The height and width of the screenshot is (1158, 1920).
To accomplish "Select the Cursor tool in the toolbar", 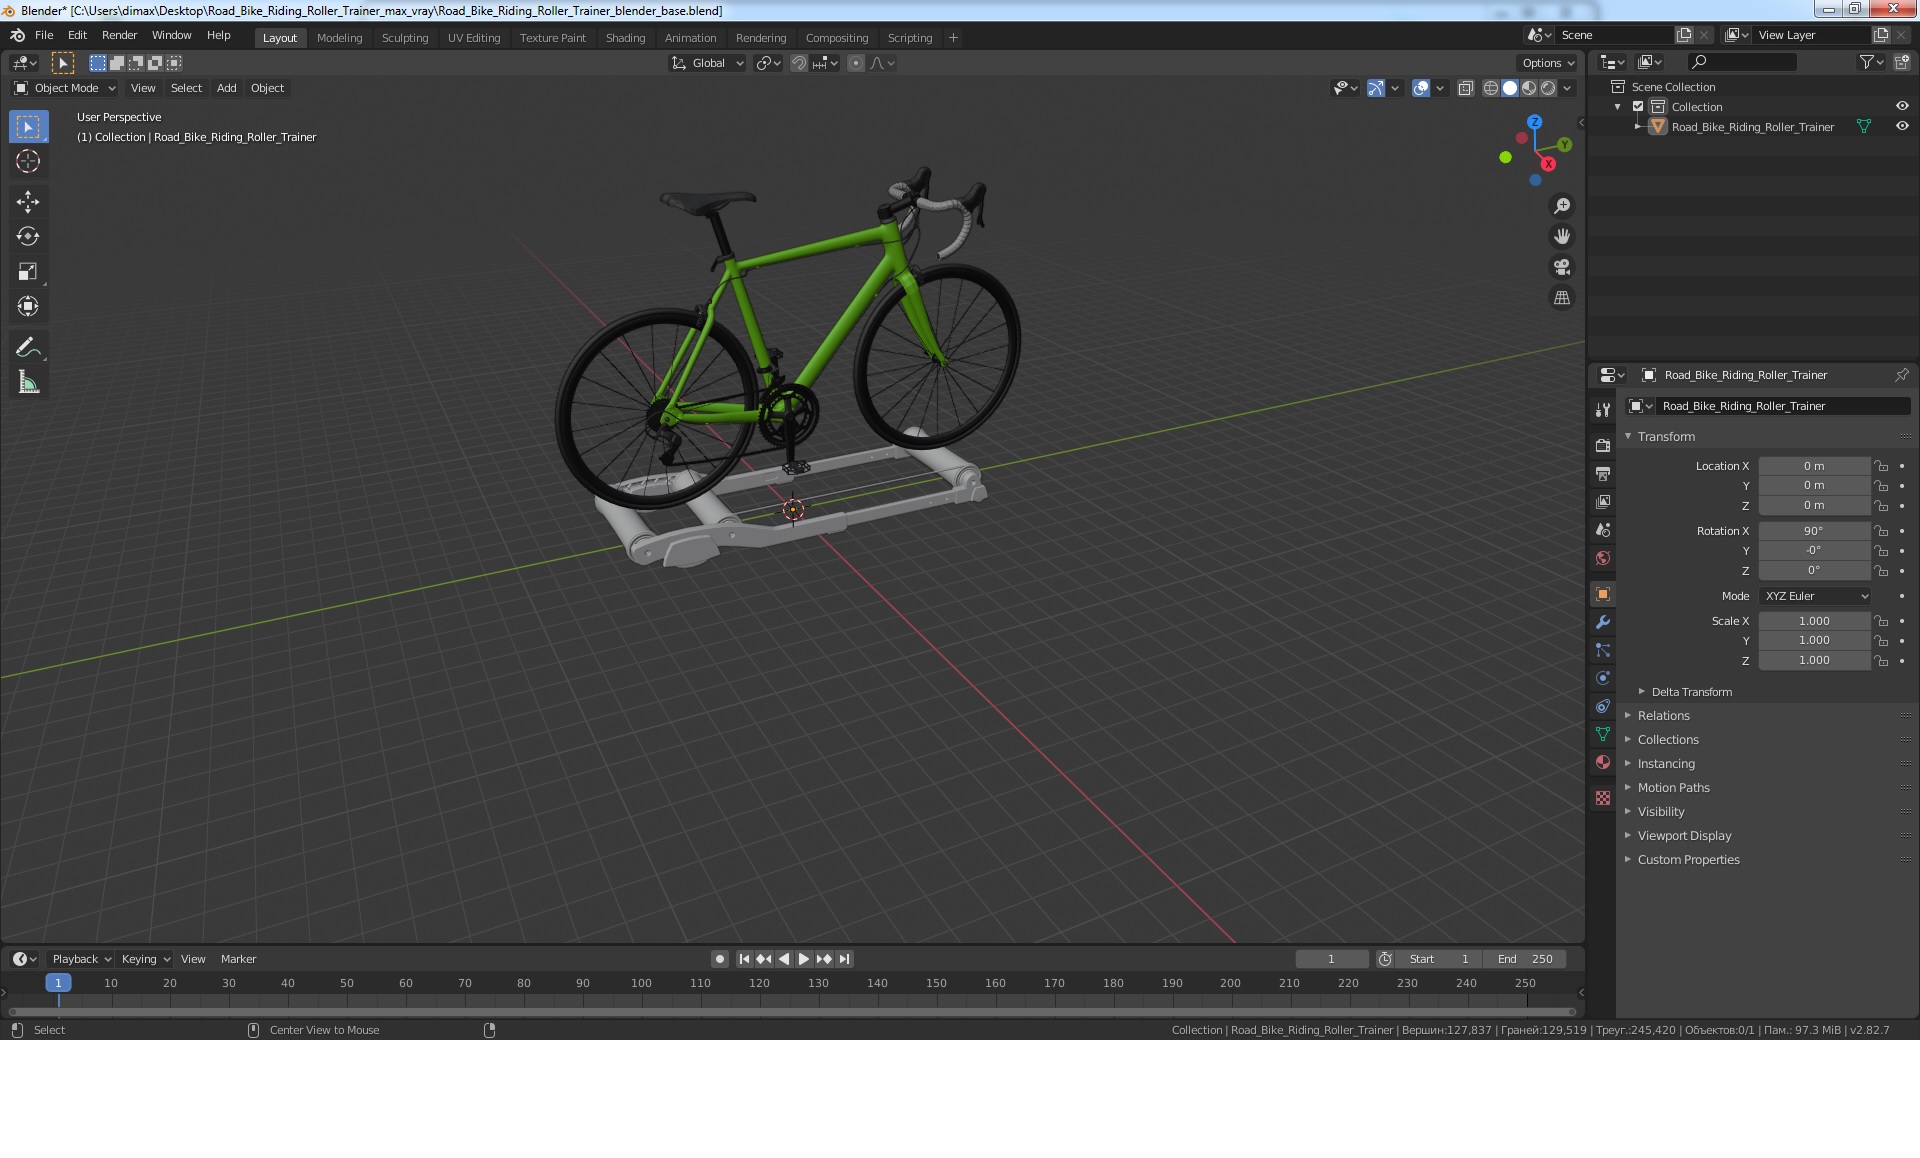I will pos(28,161).
